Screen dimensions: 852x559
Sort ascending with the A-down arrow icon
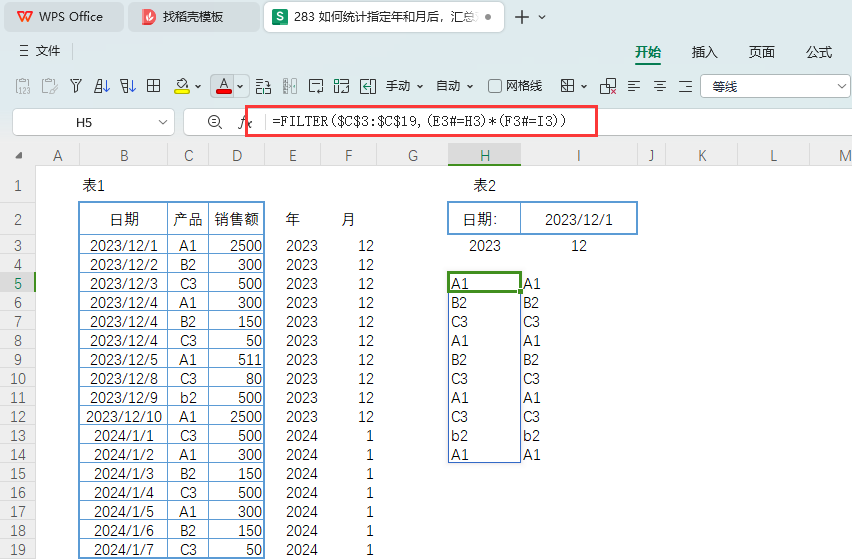(102, 86)
